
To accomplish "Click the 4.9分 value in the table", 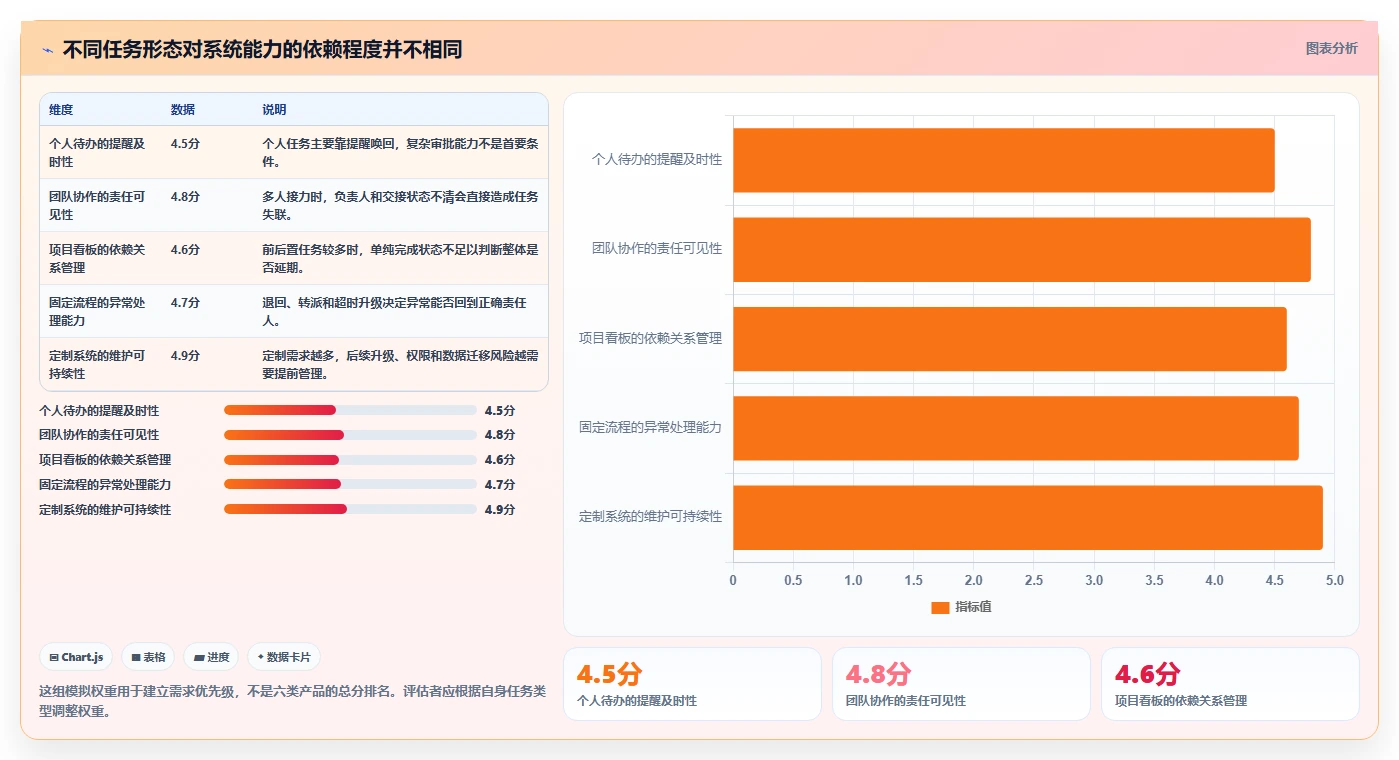I will pyautogui.click(x=185, y=356).
